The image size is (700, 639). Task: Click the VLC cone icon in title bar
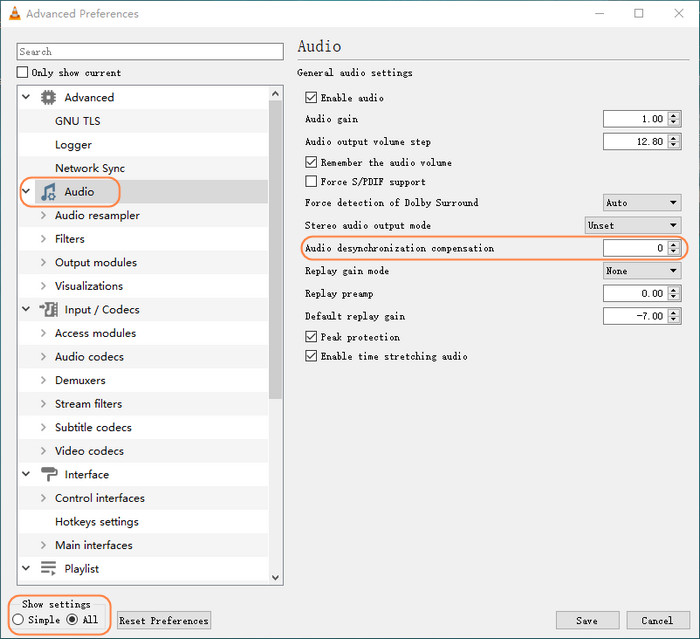(15, 13)
